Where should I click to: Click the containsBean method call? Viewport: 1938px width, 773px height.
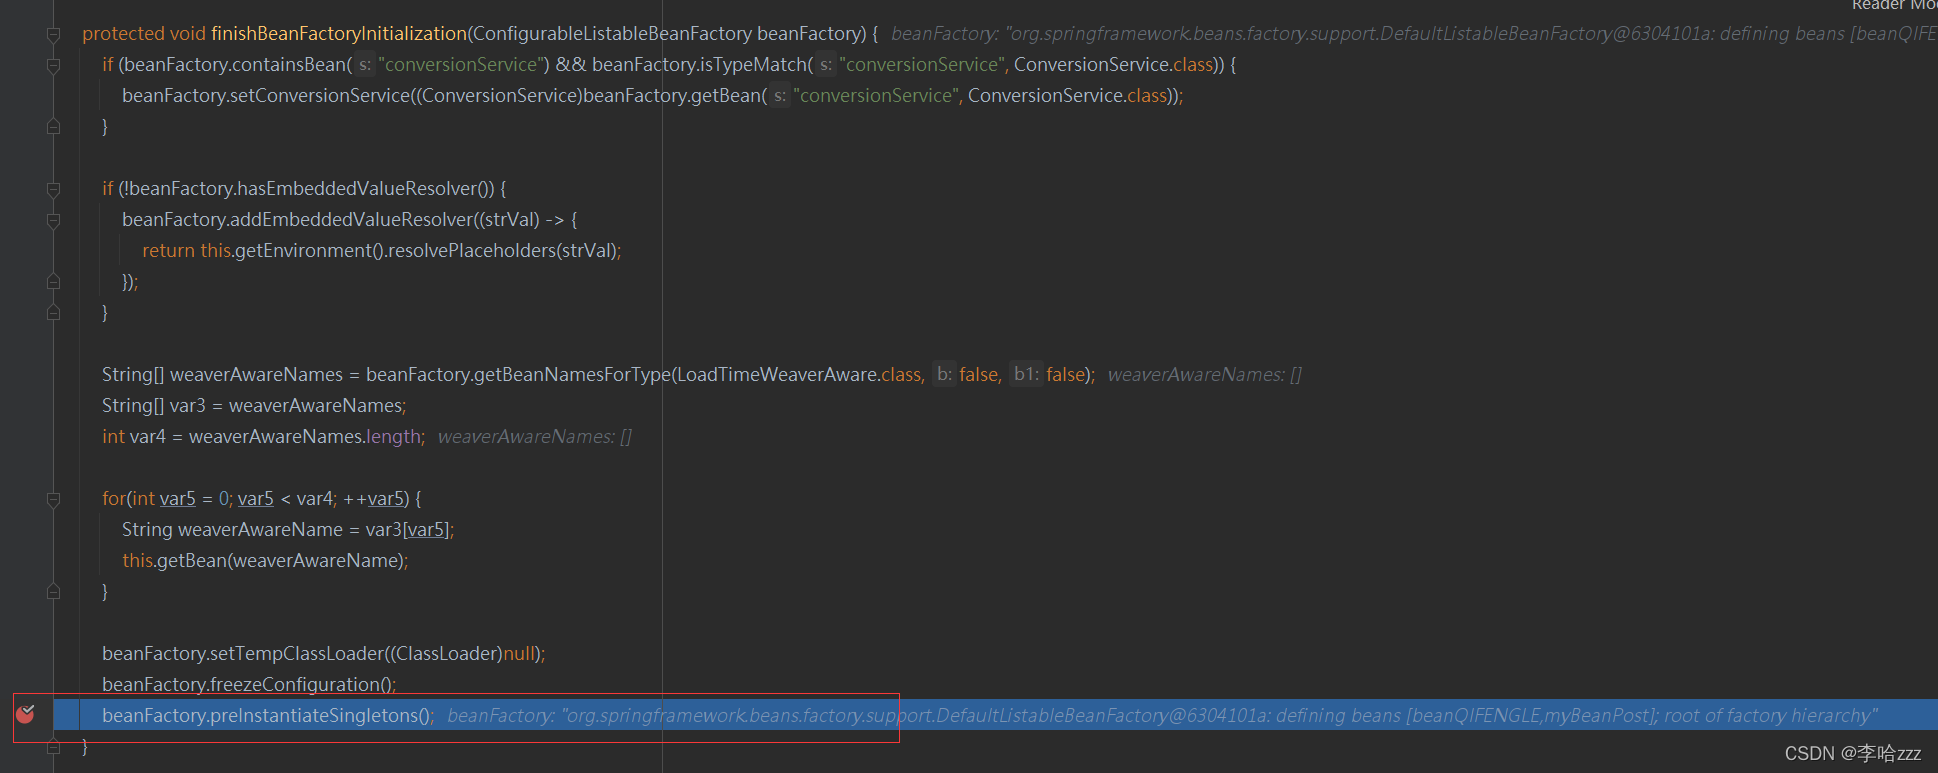coord(289,65)
